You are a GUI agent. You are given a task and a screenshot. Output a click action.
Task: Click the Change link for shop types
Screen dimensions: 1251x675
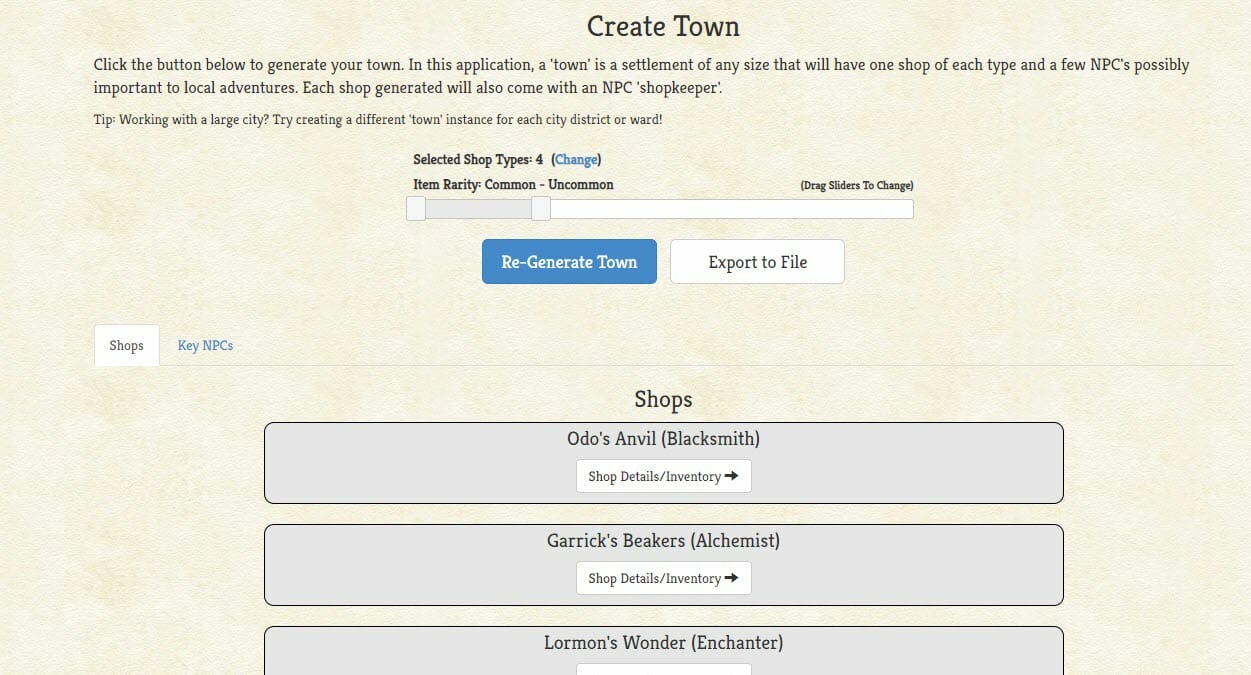click(576, 159)
